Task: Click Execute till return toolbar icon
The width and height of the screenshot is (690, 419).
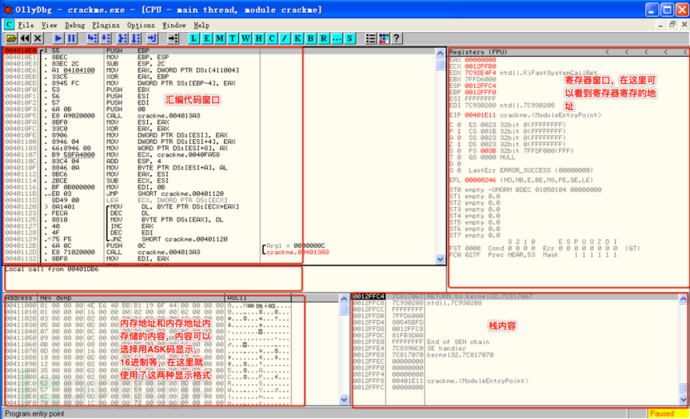Action: point(152,38)
